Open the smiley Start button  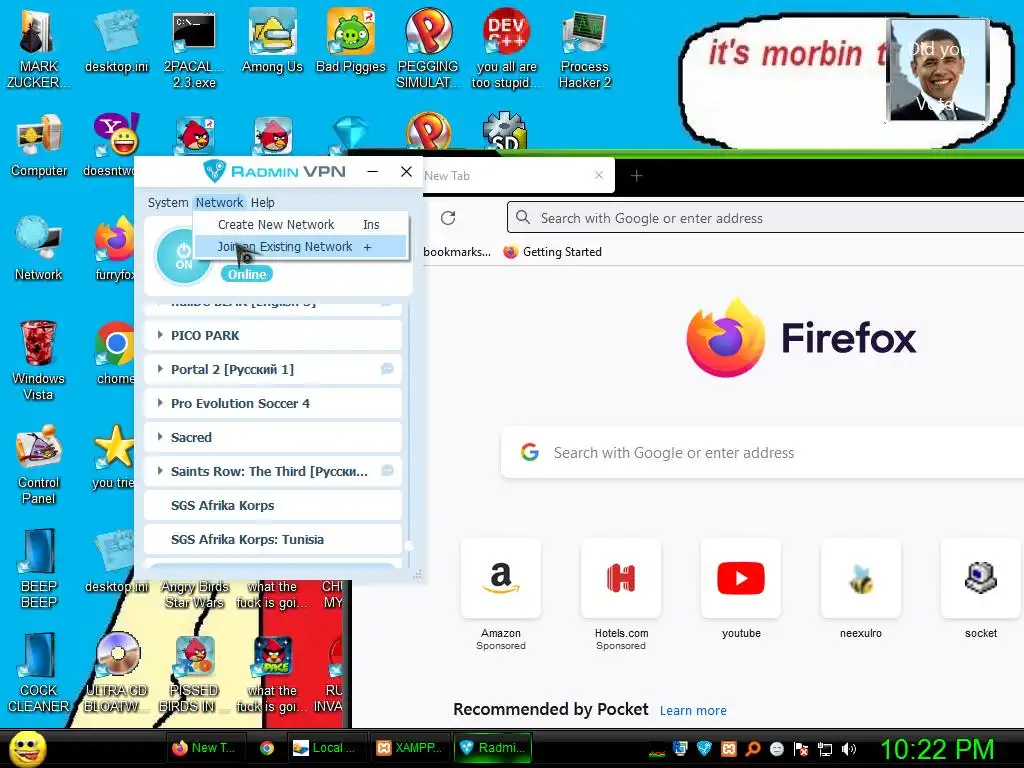pyautogui.click(x=28, y=748)
